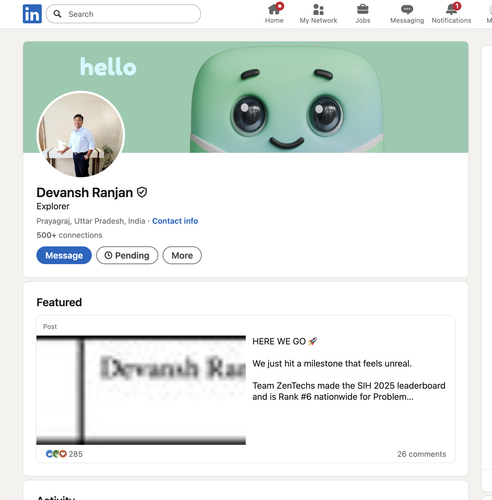The image size is (492, 500).
Task: Click the Explorer headline text
Action: [53, 206]
